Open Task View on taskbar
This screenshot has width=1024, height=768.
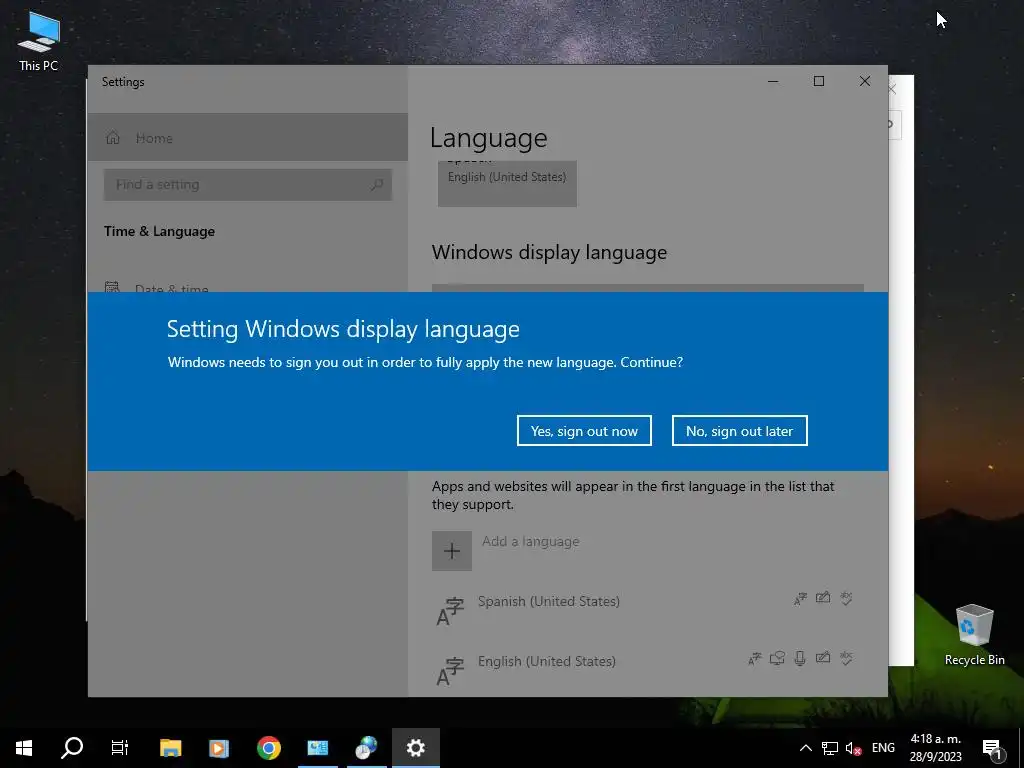(120, 748)
